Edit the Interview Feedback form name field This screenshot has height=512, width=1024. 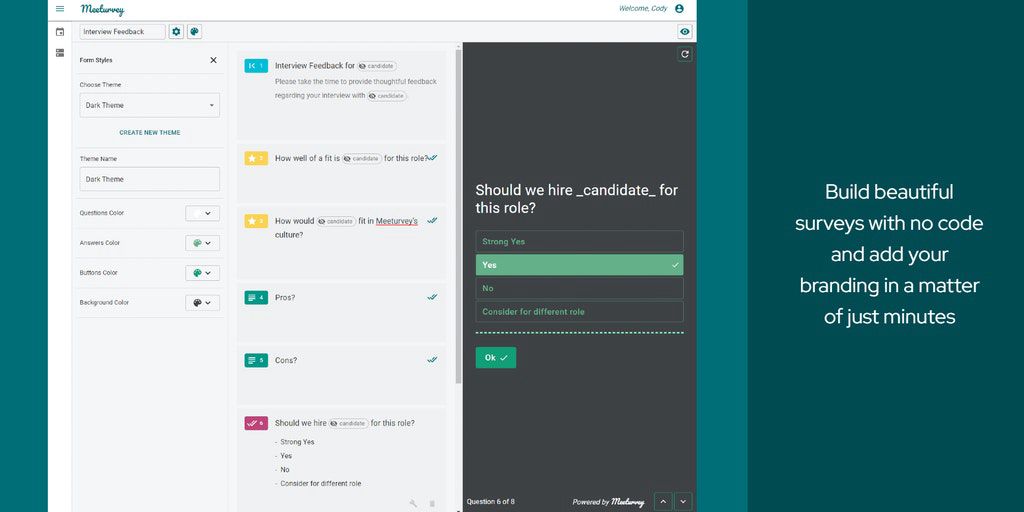point(123,31)
